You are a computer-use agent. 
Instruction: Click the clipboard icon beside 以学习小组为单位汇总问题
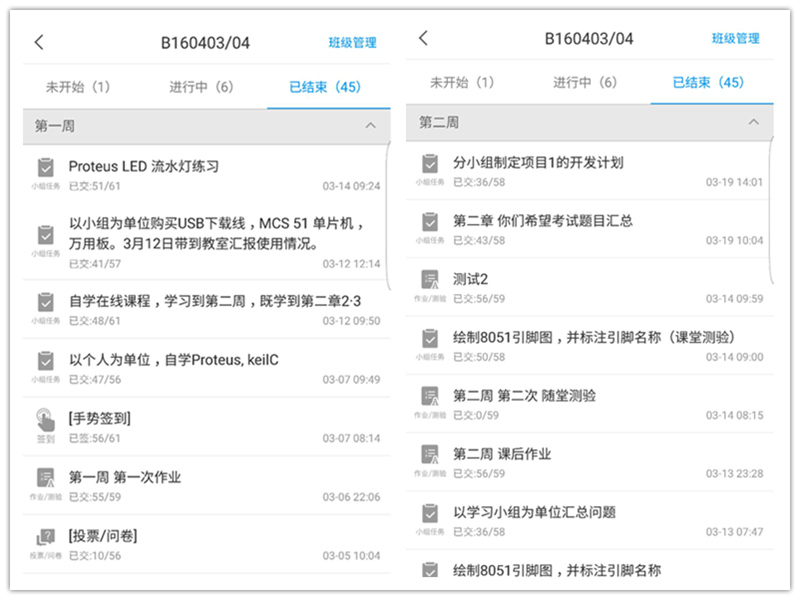click(429, 513)
